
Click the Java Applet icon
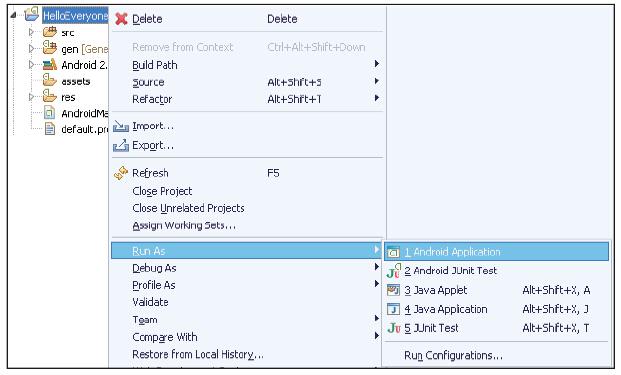click(x=393, y=290)
